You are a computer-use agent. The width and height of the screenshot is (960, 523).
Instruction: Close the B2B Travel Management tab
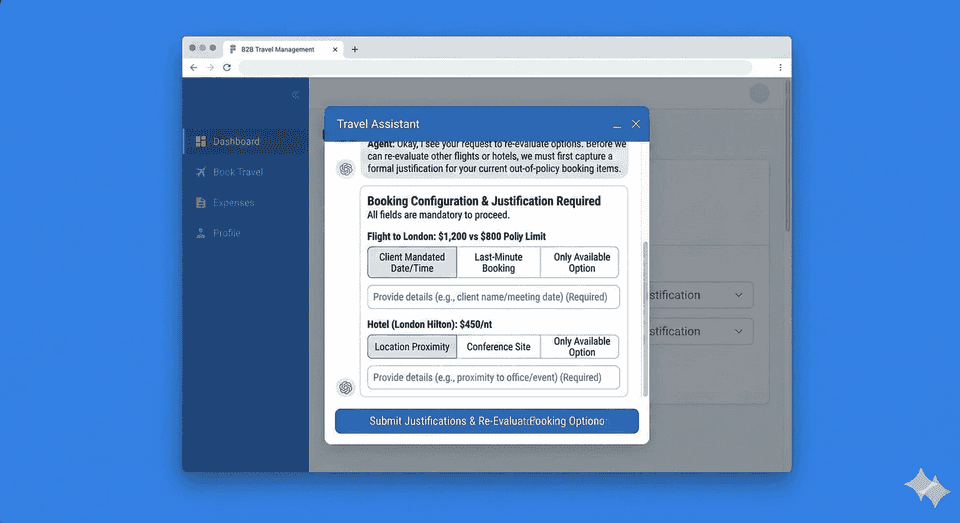335,50
